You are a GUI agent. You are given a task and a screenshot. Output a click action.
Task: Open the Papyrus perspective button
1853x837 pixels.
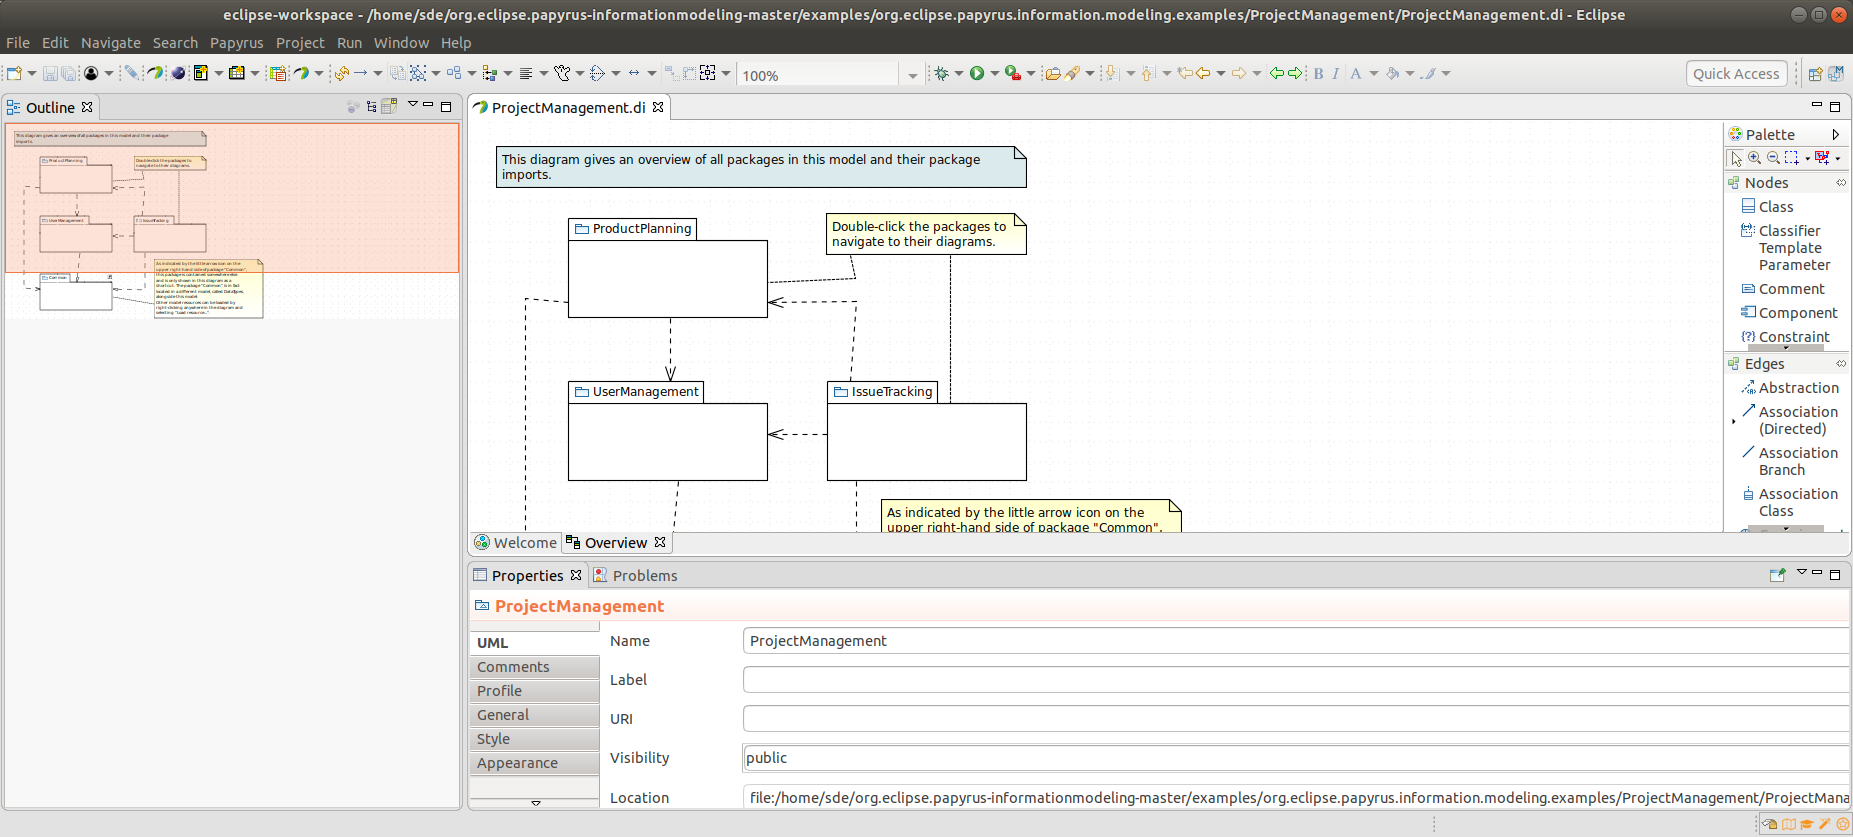click(1836, 73)
